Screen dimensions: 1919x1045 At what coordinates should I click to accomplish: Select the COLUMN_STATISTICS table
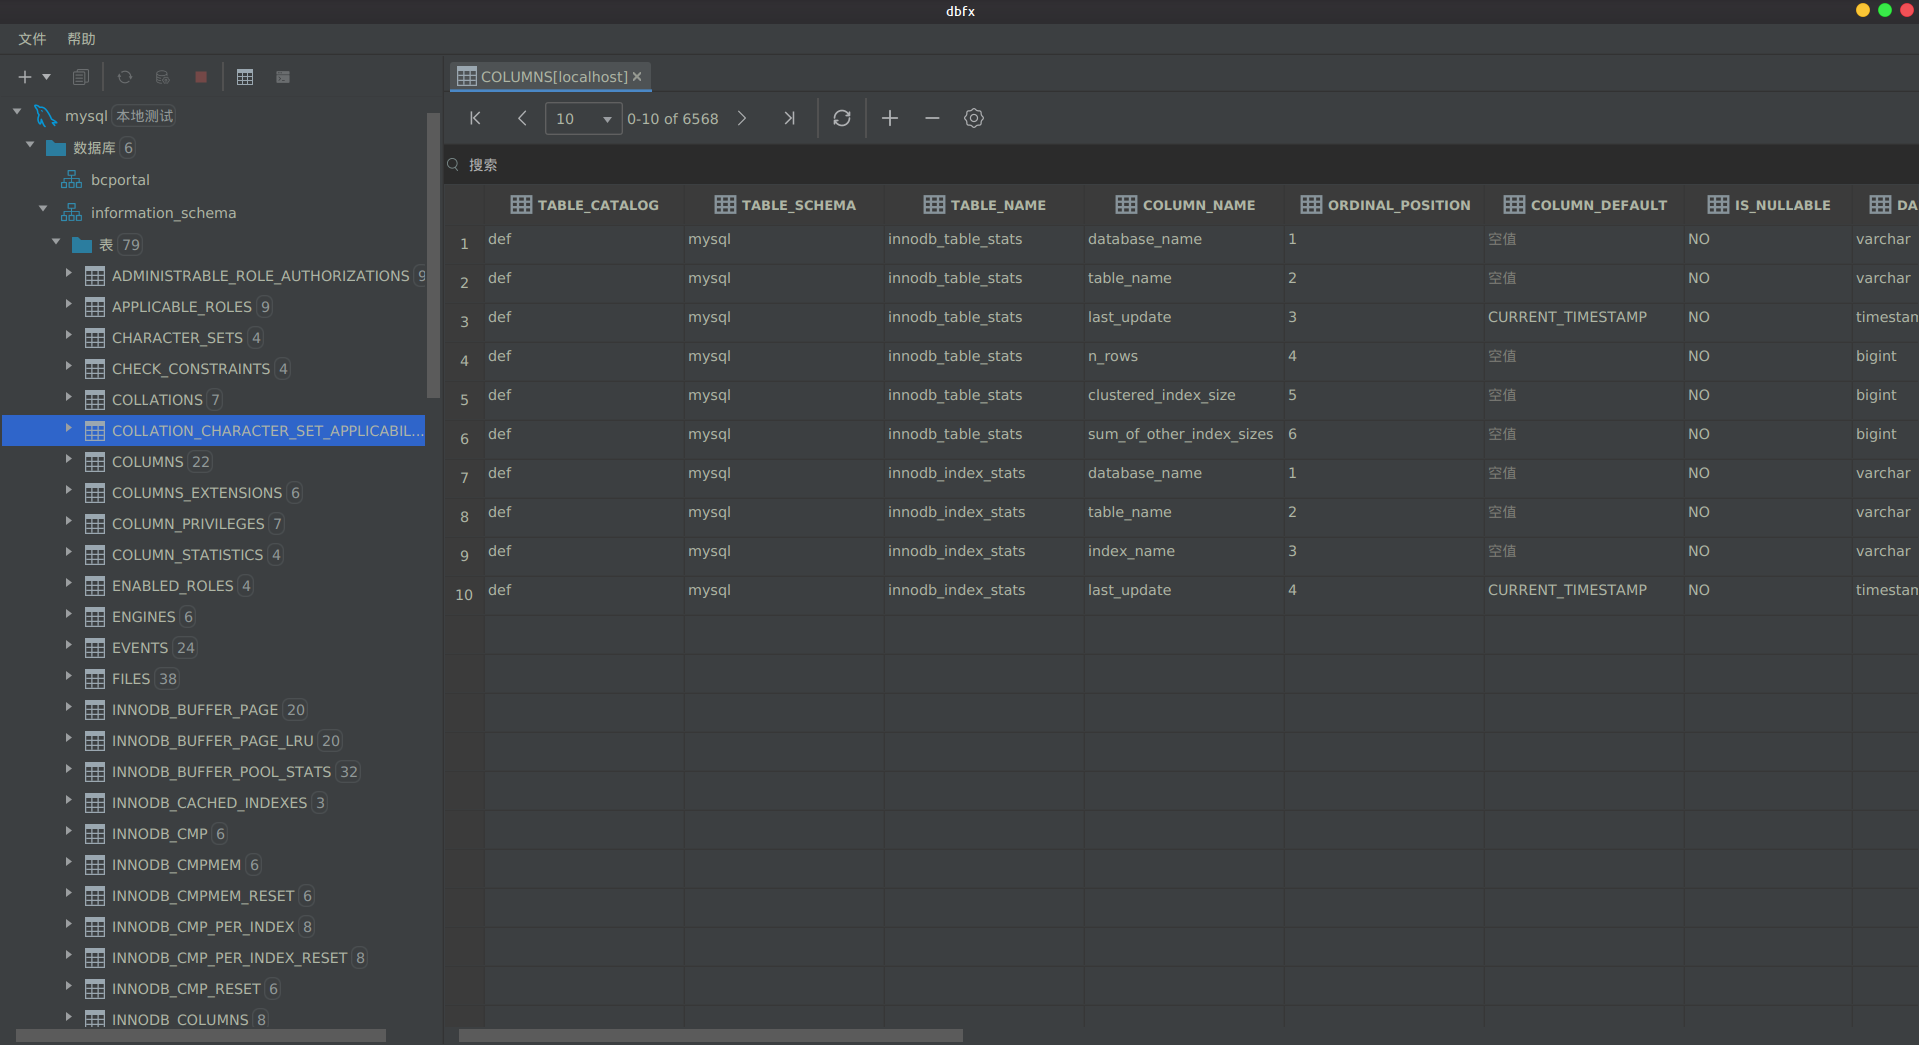point(187,555)
